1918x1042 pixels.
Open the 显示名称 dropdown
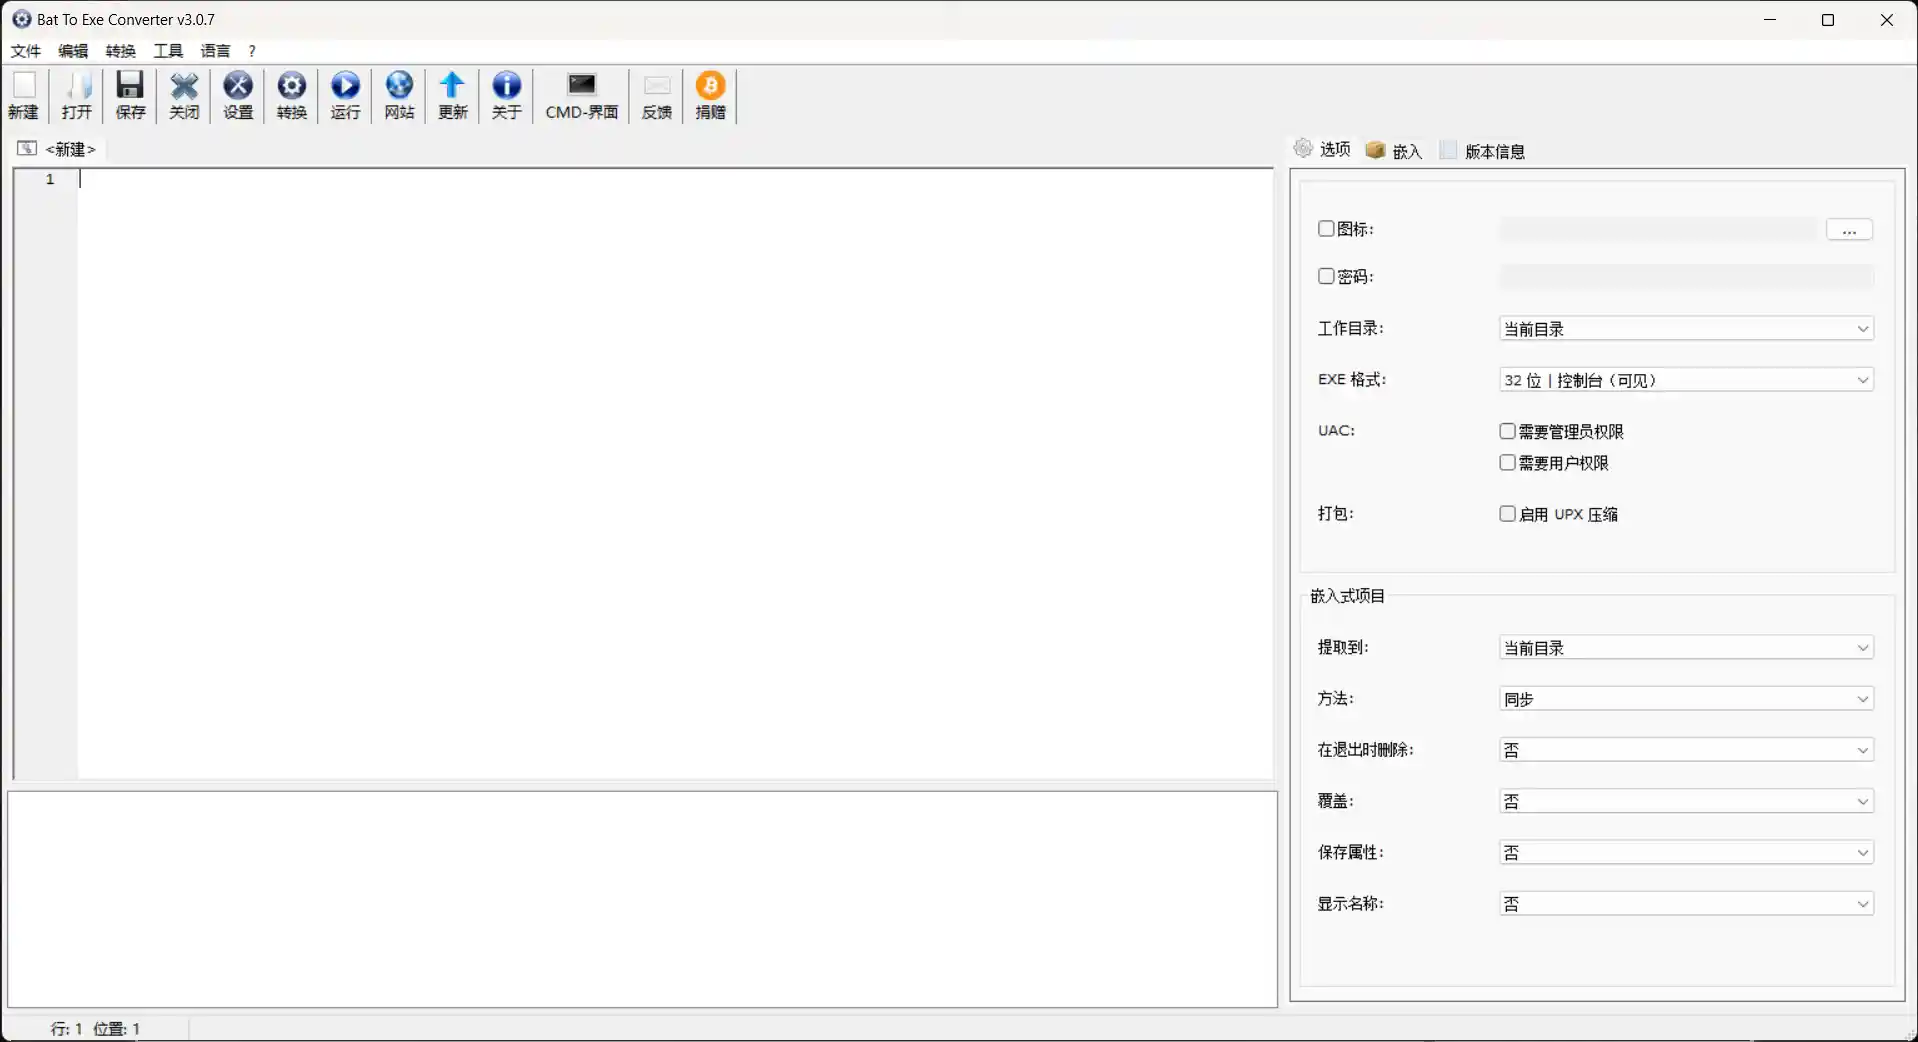(x=1686, y=904)
